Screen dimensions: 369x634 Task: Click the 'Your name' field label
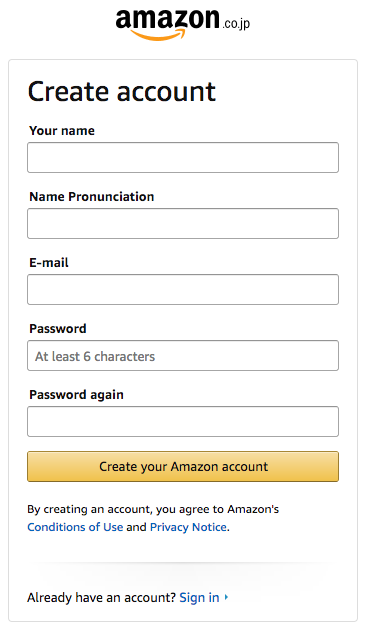pyautogui.click(x=62, y=131)
